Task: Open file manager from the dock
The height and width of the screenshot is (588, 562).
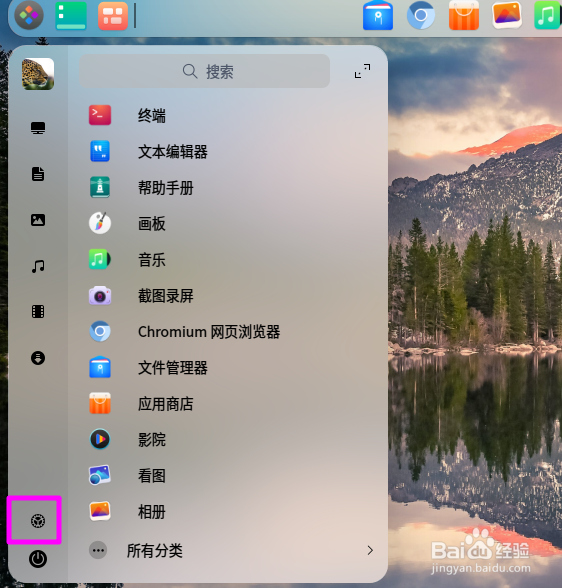Action: pyautogui.click(x=378, y=15)
